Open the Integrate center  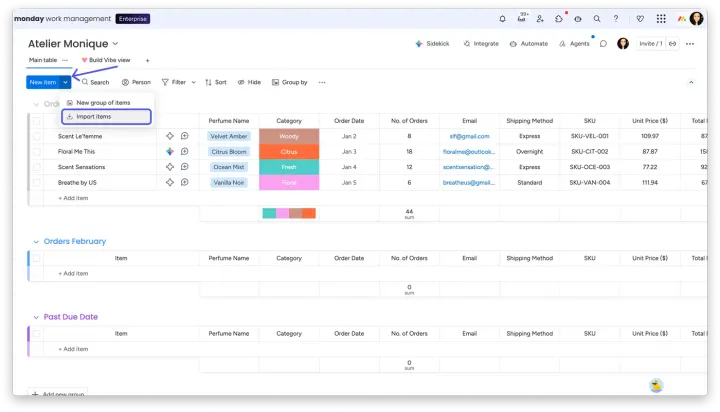(x=481, y=44)
